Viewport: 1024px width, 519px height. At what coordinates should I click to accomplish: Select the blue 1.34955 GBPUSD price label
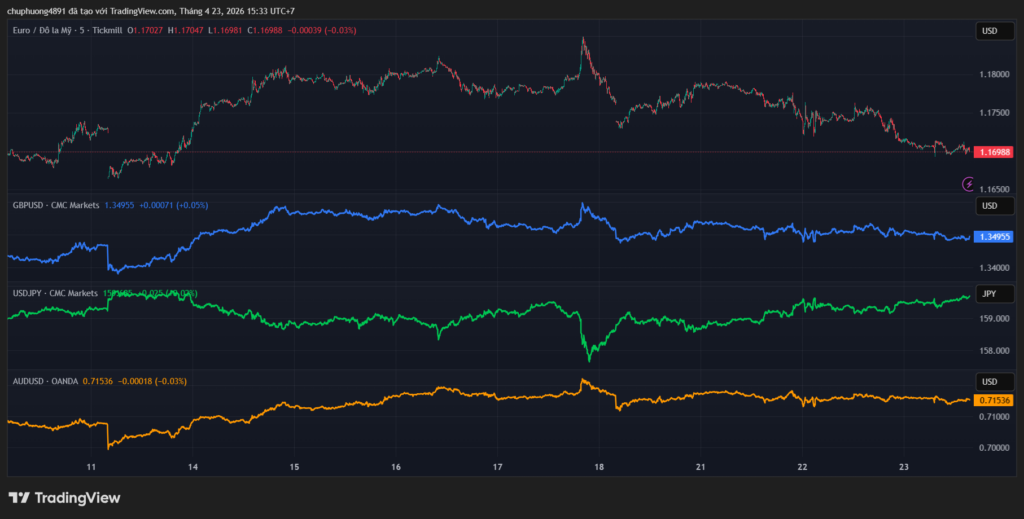pyautogui.click(x=993, y=237)
